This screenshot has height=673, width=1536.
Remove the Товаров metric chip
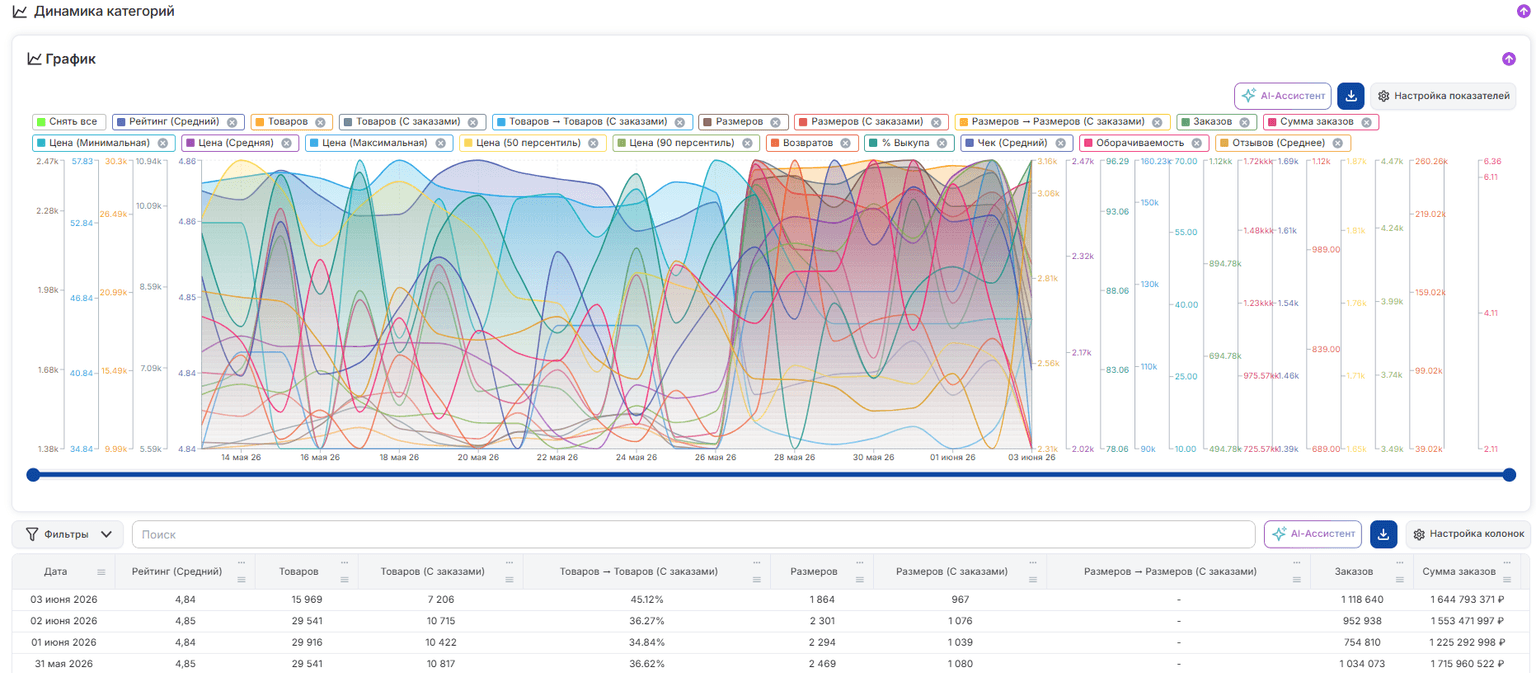coord(320,122)
